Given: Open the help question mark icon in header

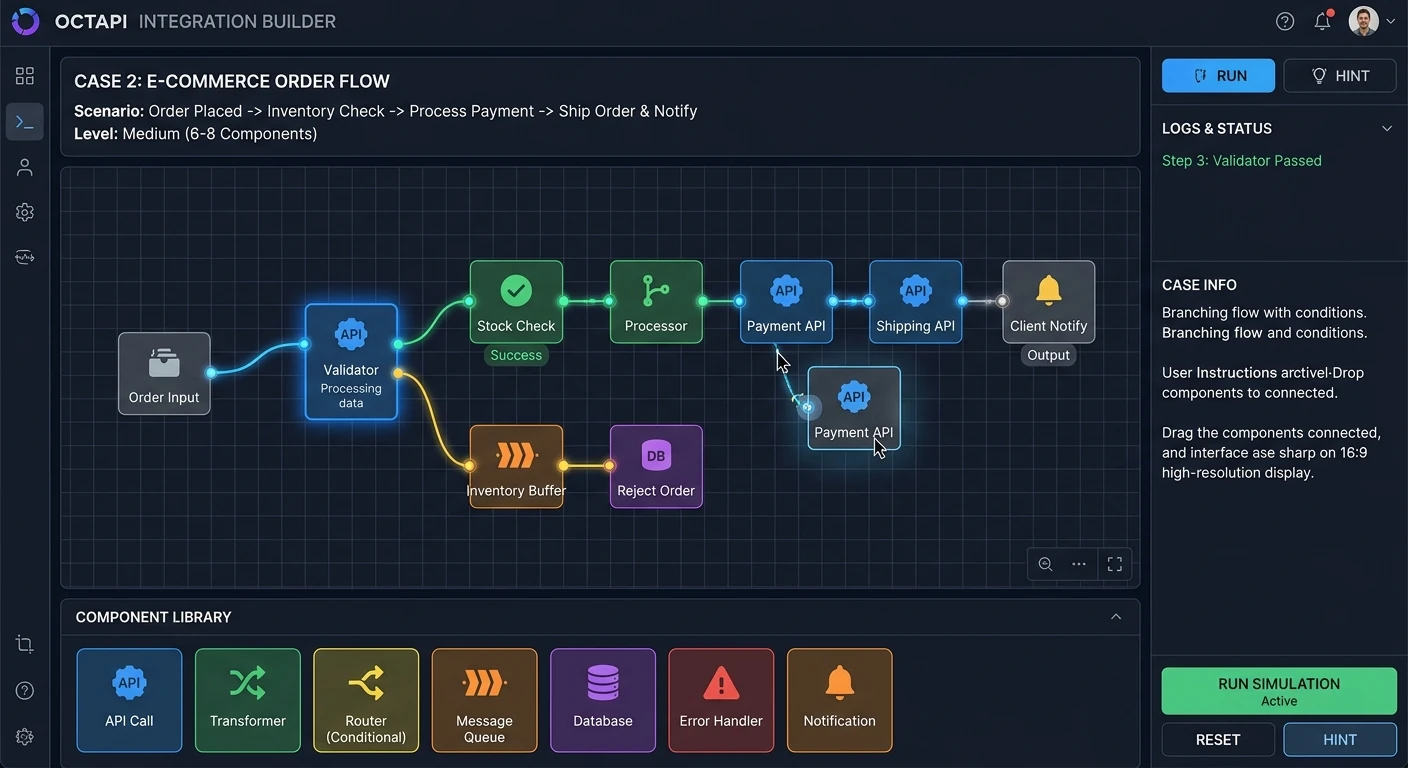Looking at the screenshot, I should (1285, 21).
